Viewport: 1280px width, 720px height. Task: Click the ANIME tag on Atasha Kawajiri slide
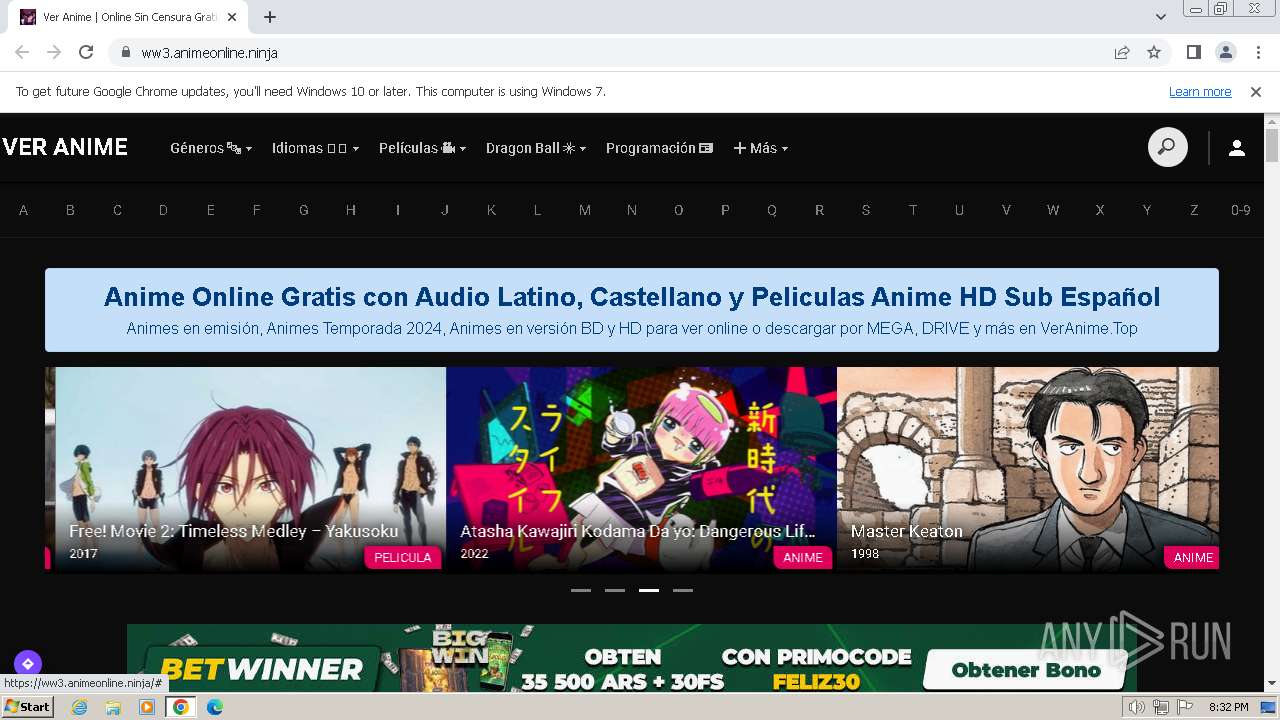(x=803, y=557)
